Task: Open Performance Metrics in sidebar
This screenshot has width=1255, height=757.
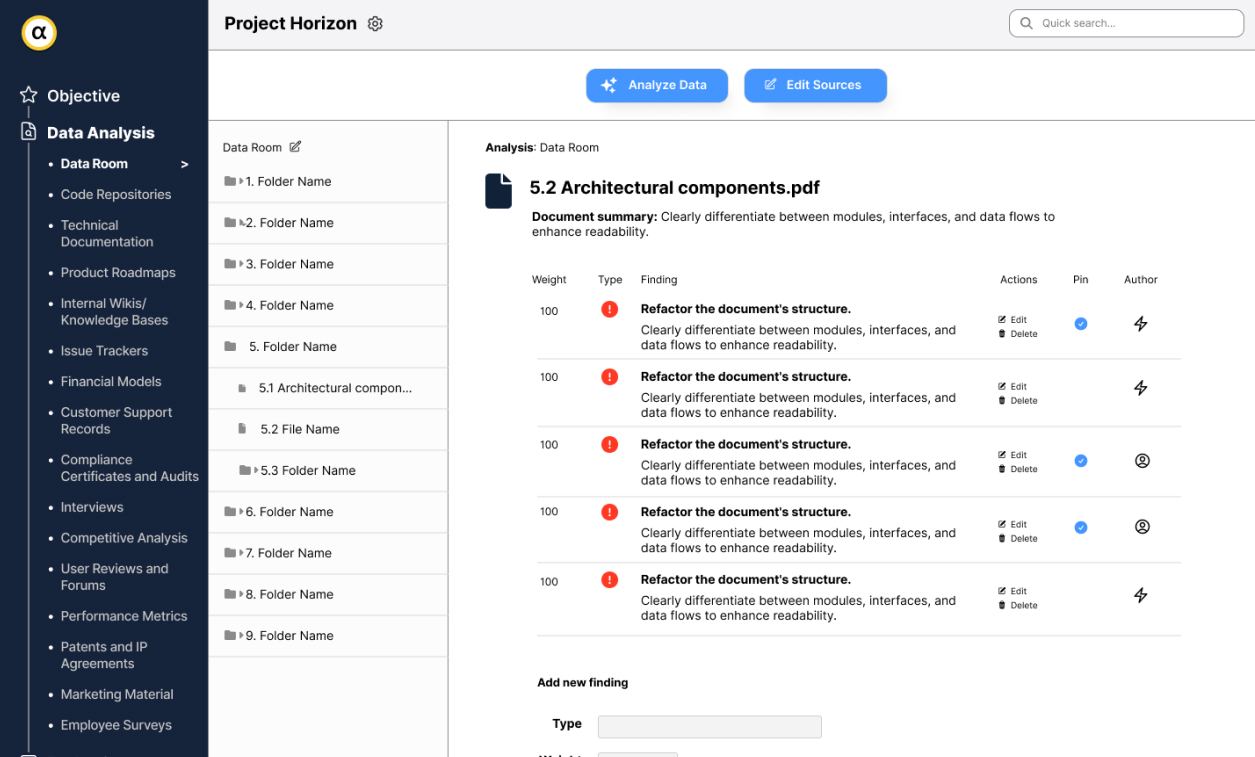Action: [124, 616]
